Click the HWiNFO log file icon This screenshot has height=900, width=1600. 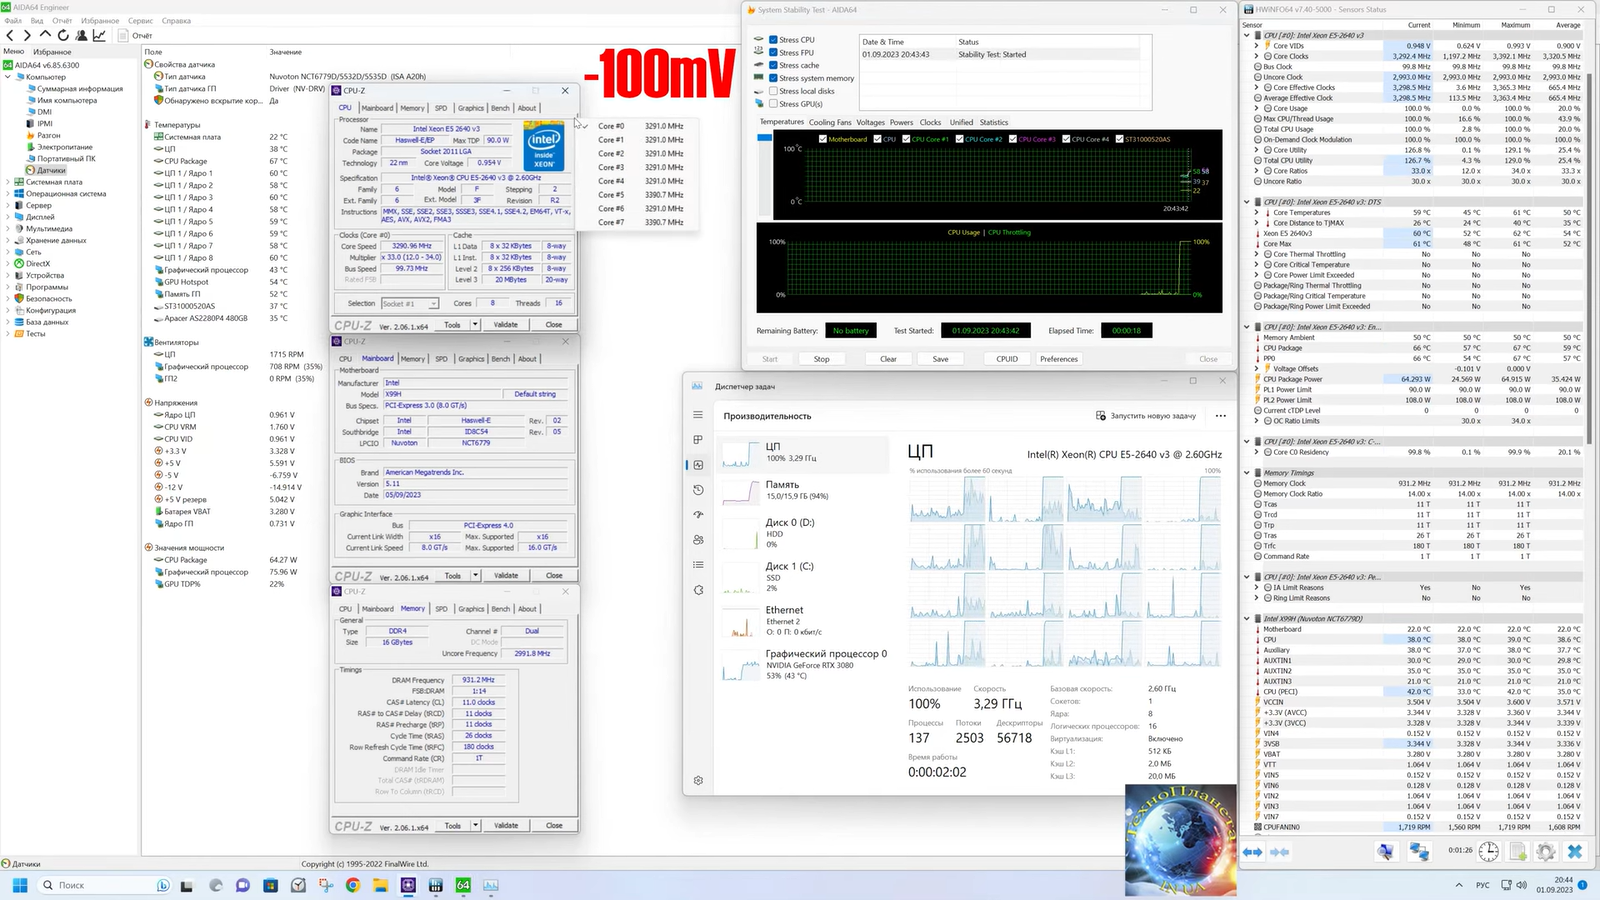[1518, 852]
